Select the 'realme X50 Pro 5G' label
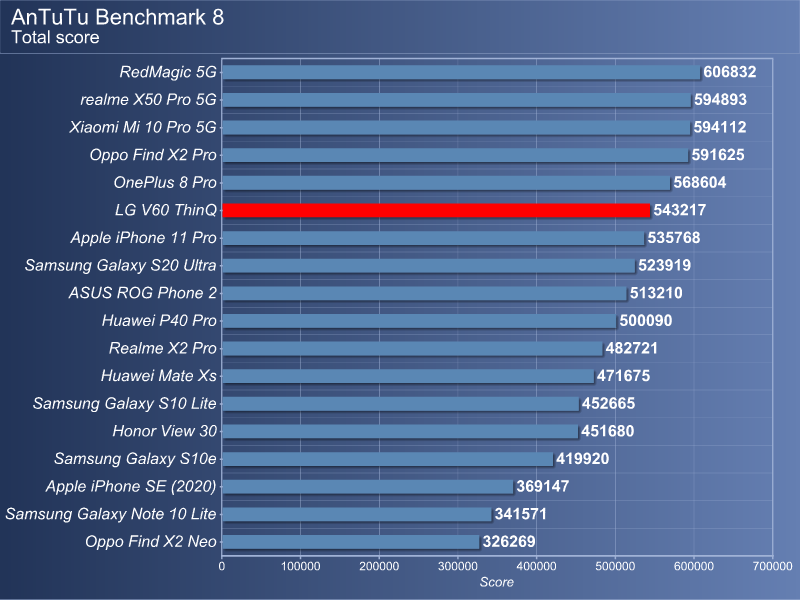This screenshot has width=800, height=600. pyautogui.click(x=148, y=99)
